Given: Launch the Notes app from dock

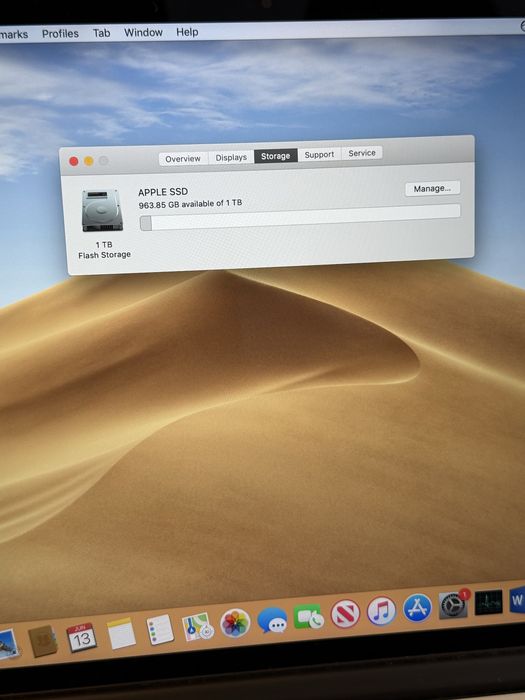Looking at the screenshot, I should pos(121,633).
